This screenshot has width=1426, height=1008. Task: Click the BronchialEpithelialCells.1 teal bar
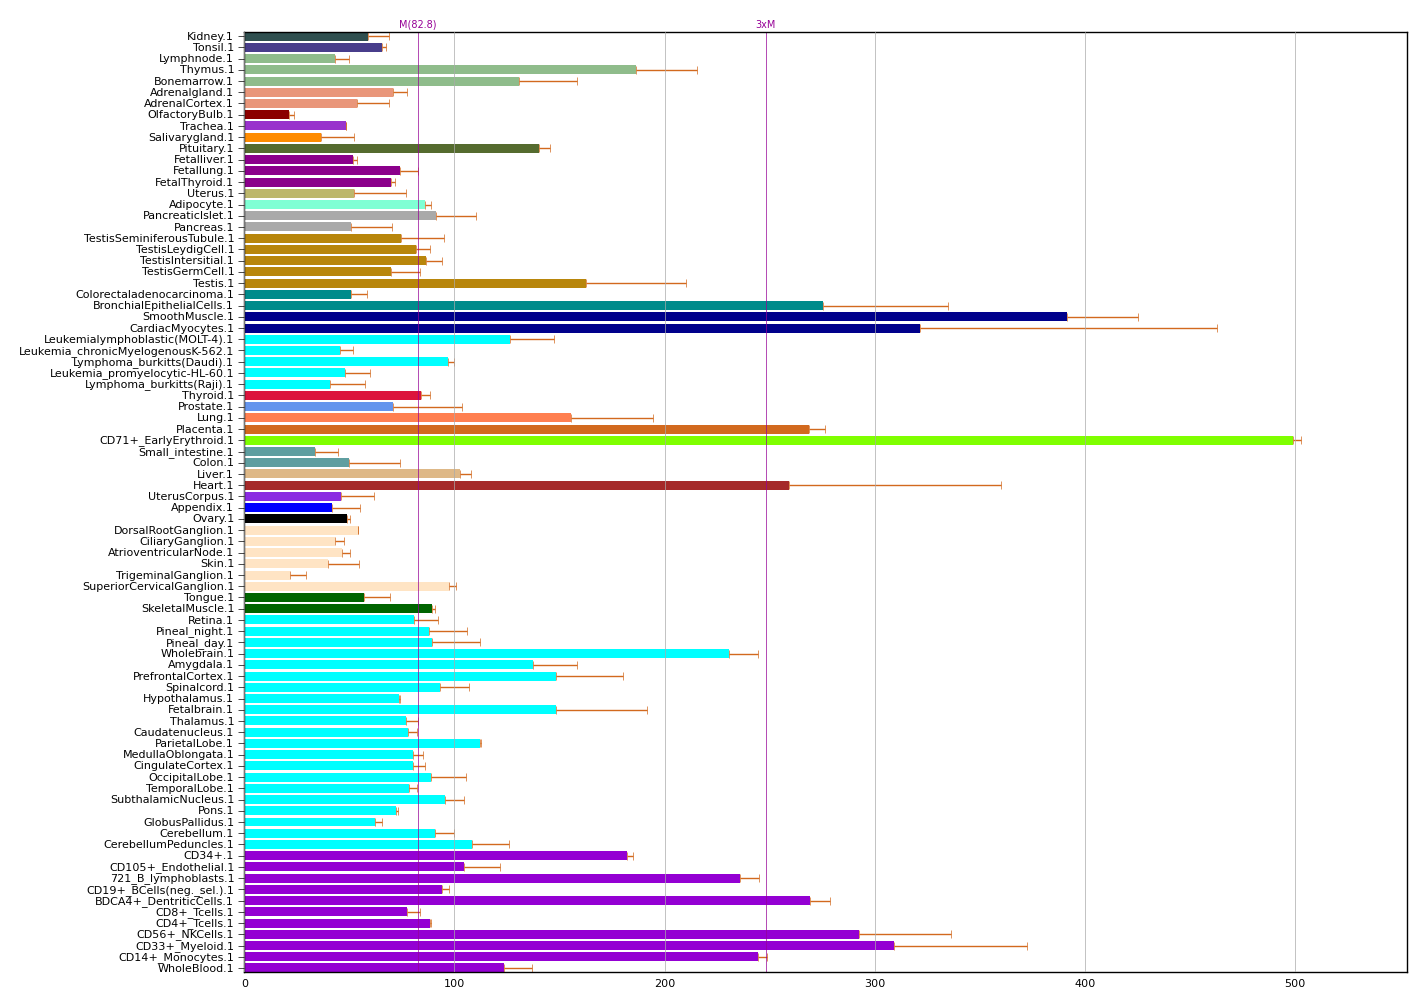(x=533, y=306)
